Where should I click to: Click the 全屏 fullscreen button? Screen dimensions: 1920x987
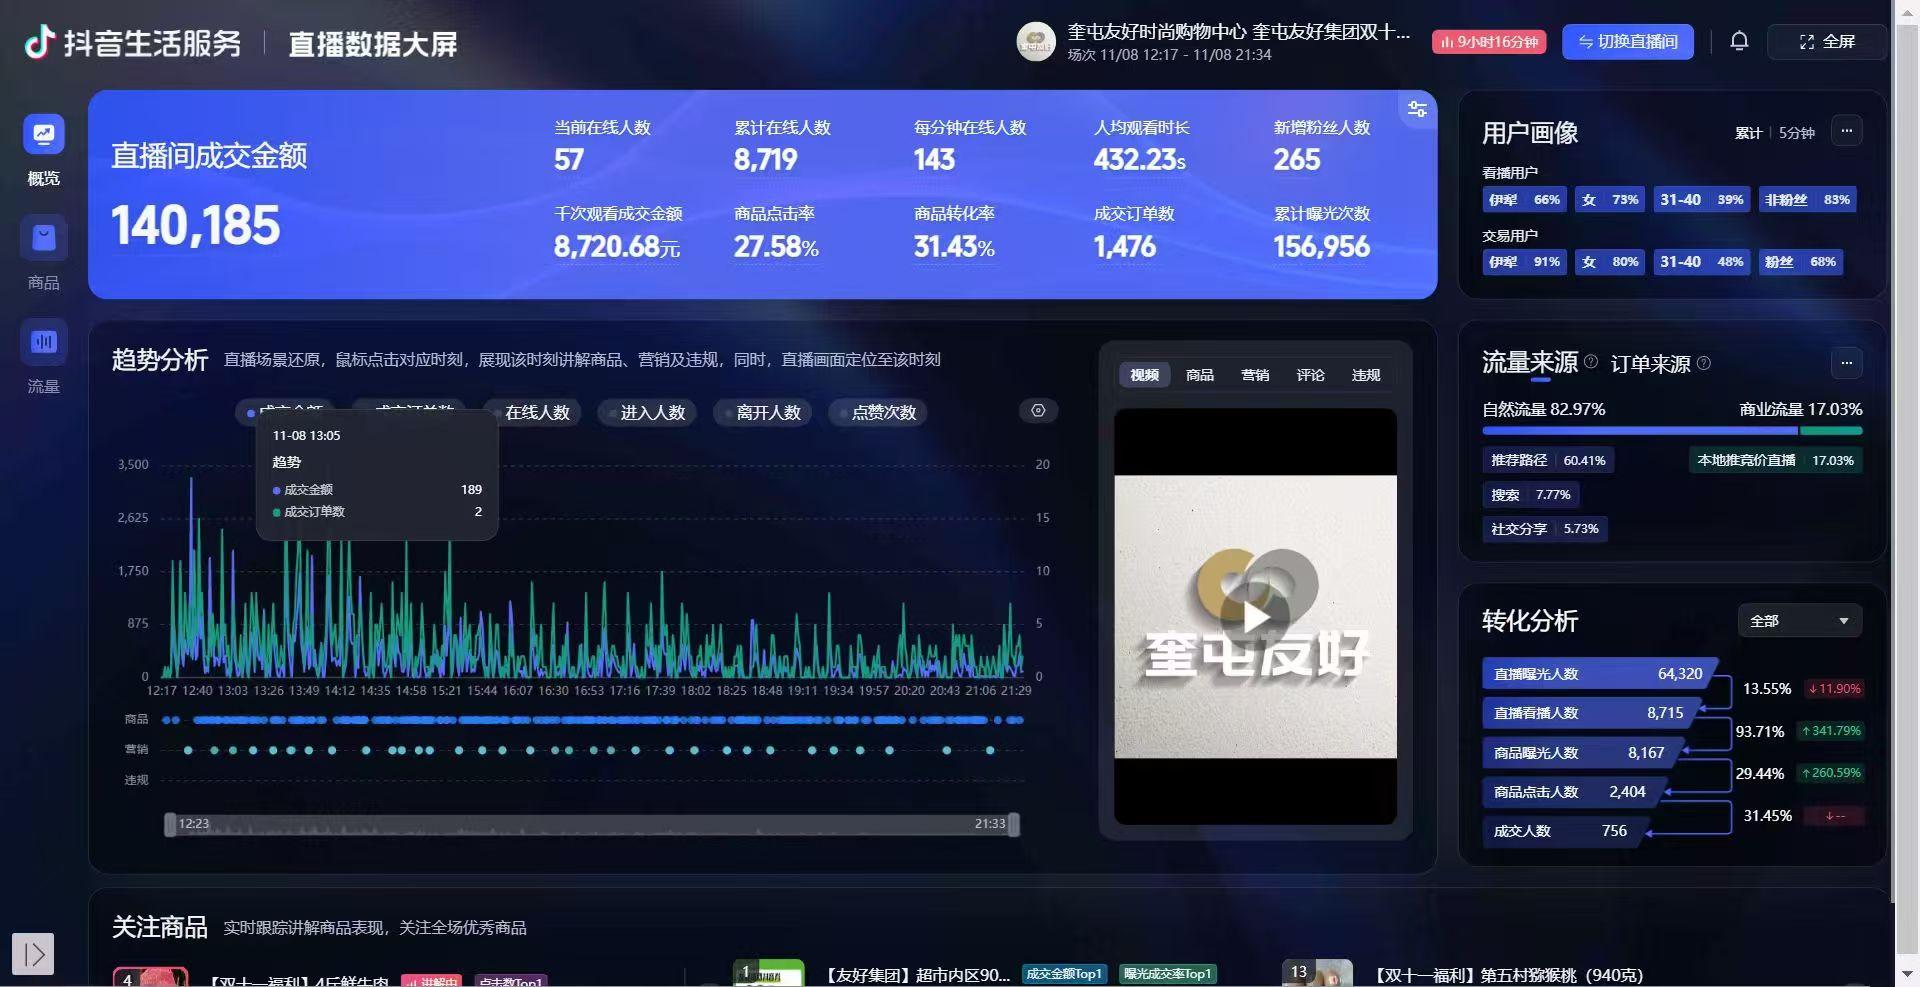(1827, 42)
